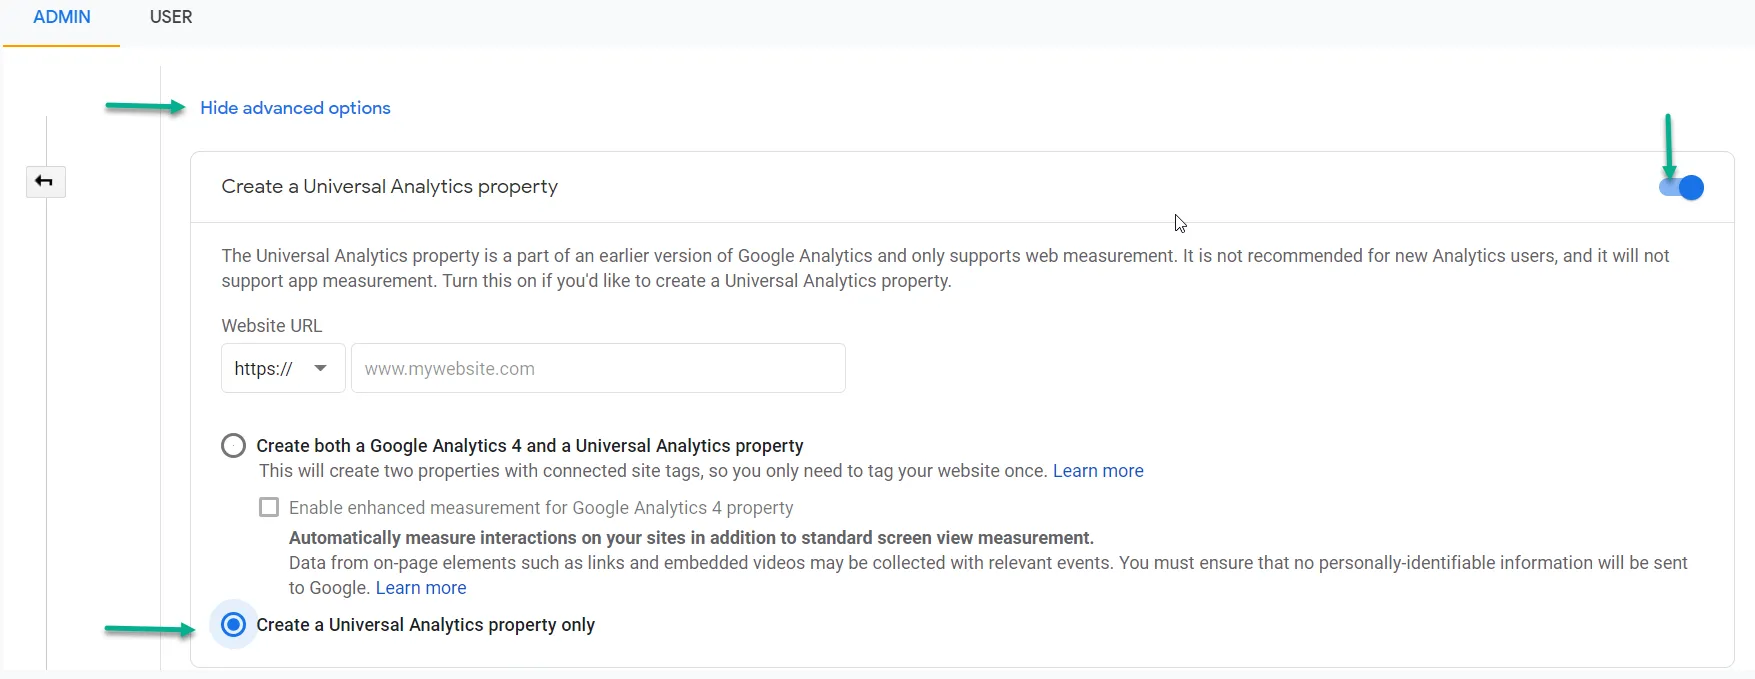This screenshot has width=1755, height=679.
Task: Select 'Universal Analytics property only' radio button
Action: point(233,625)
